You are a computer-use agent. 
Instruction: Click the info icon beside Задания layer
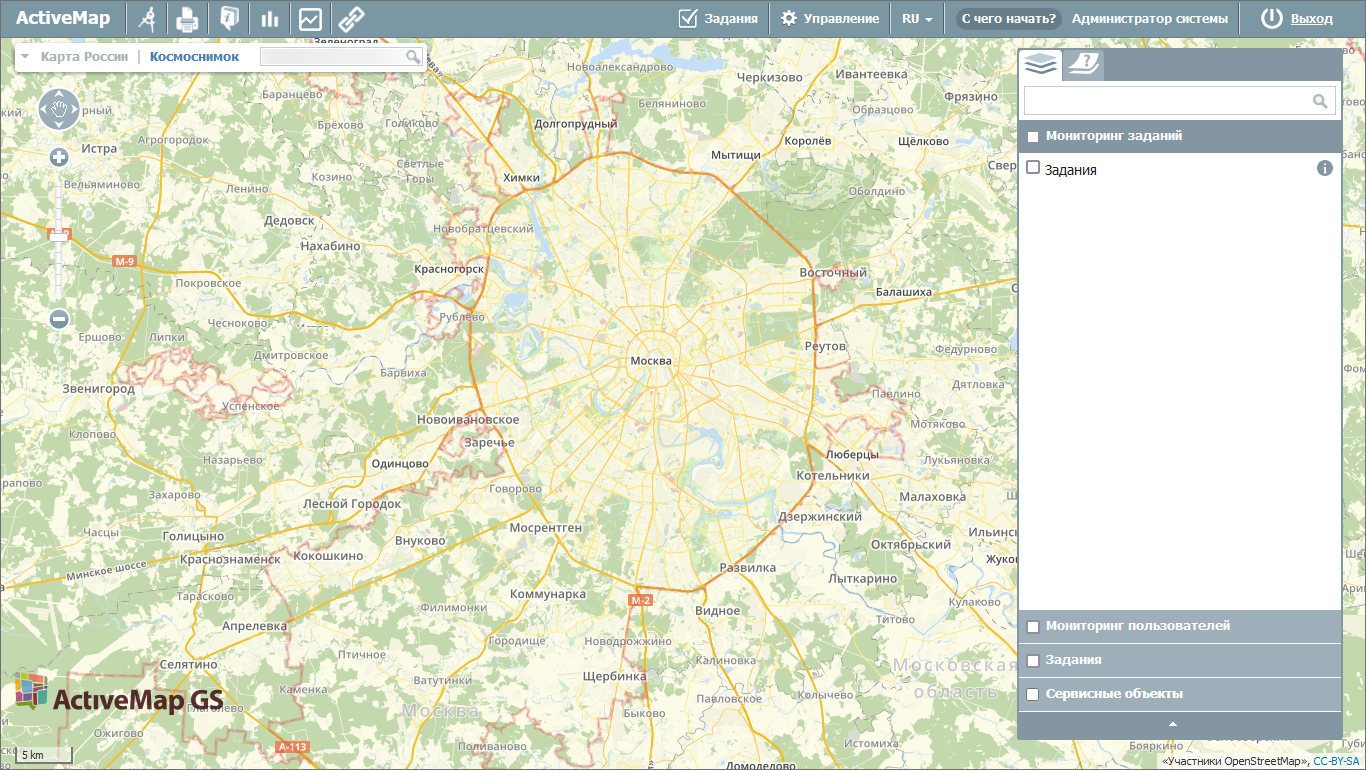click(x=1325, y=168)
